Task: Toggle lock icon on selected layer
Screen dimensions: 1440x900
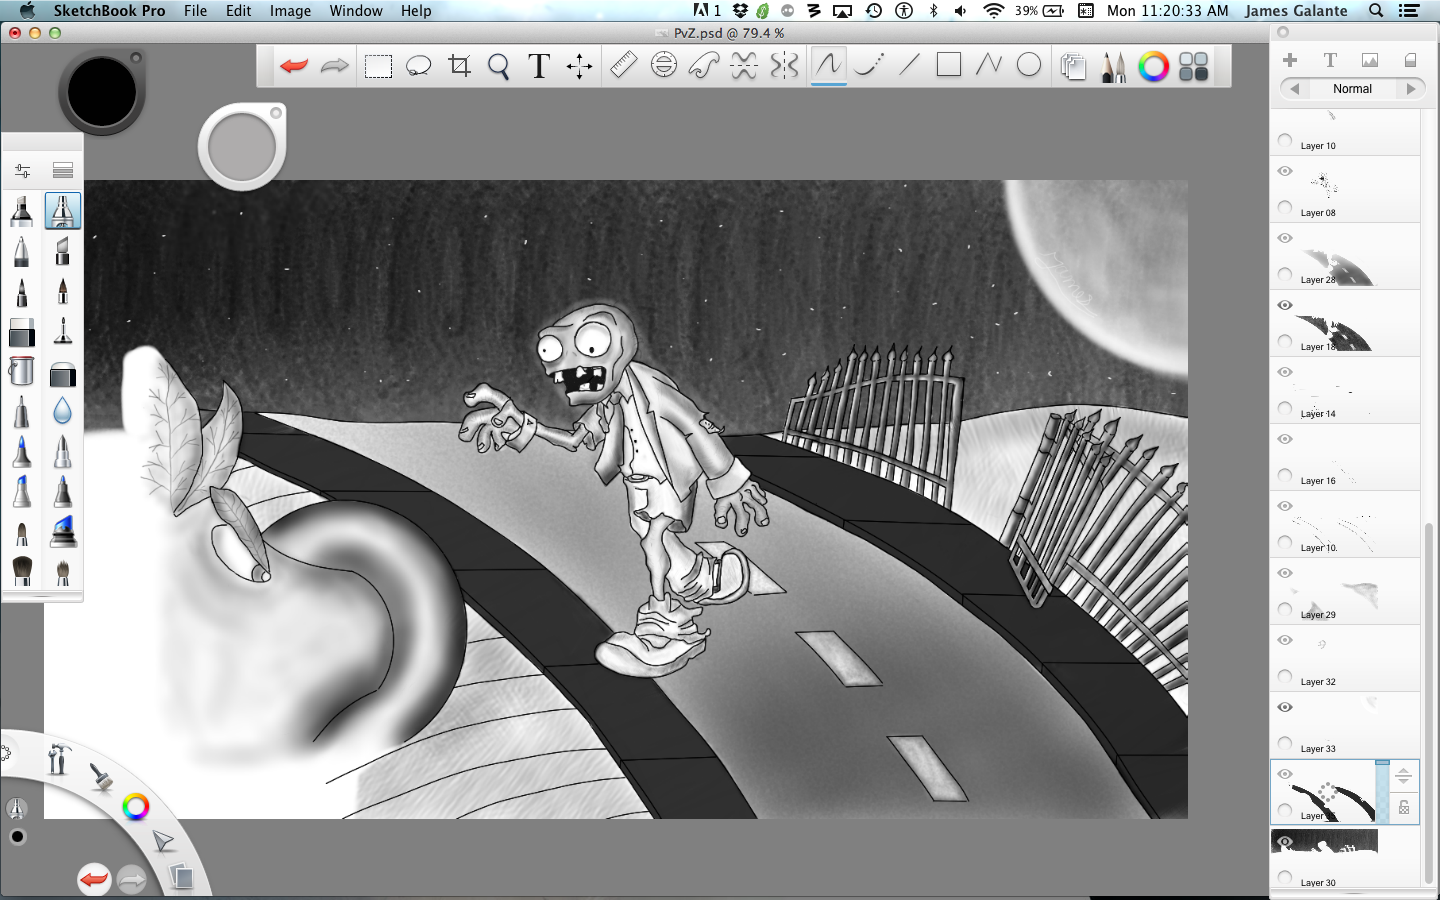Action: [1404, 807]
